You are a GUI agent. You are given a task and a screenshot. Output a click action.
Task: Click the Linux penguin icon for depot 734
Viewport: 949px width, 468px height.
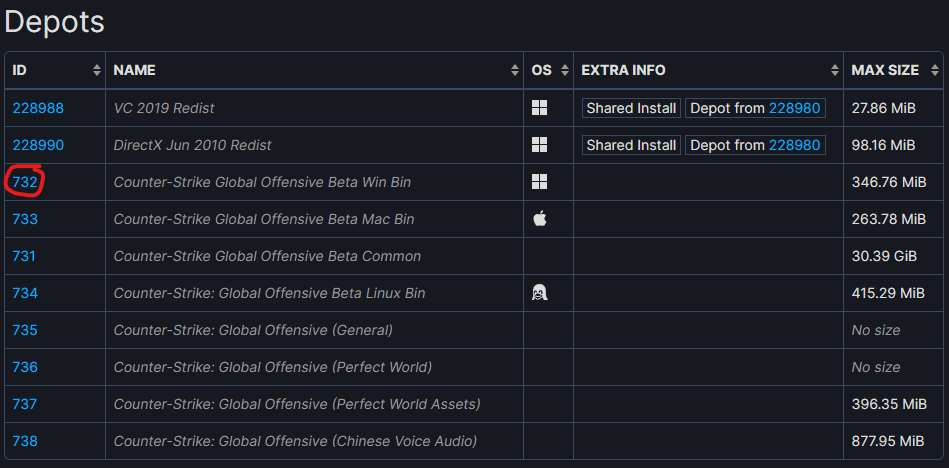[x=539, y=293]
